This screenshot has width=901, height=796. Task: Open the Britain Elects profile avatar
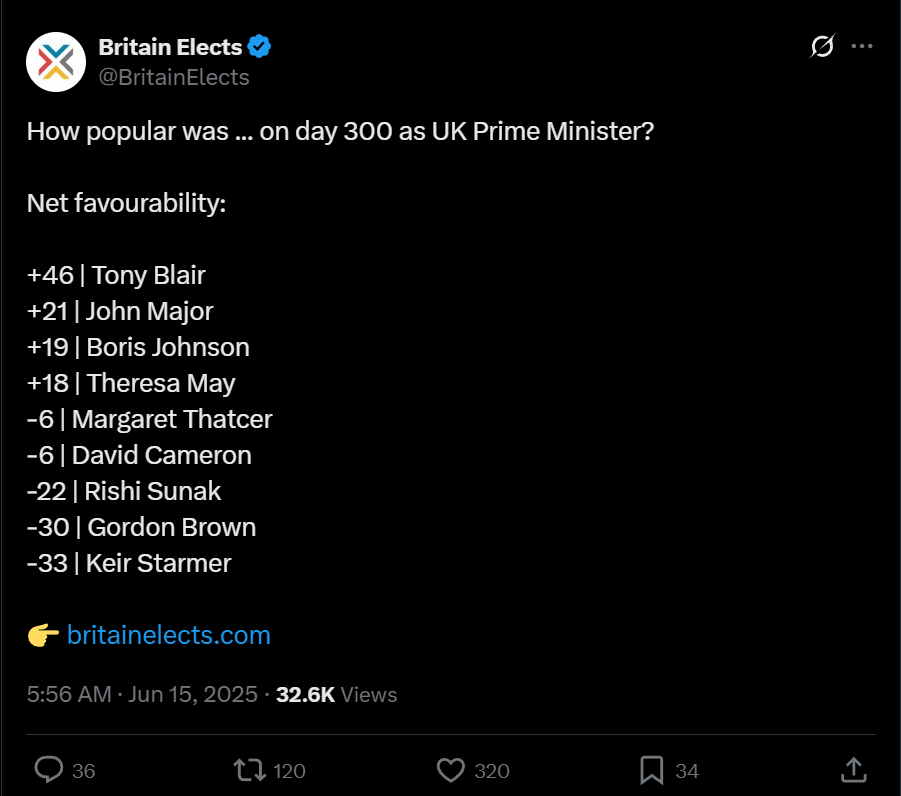[56, 62]
